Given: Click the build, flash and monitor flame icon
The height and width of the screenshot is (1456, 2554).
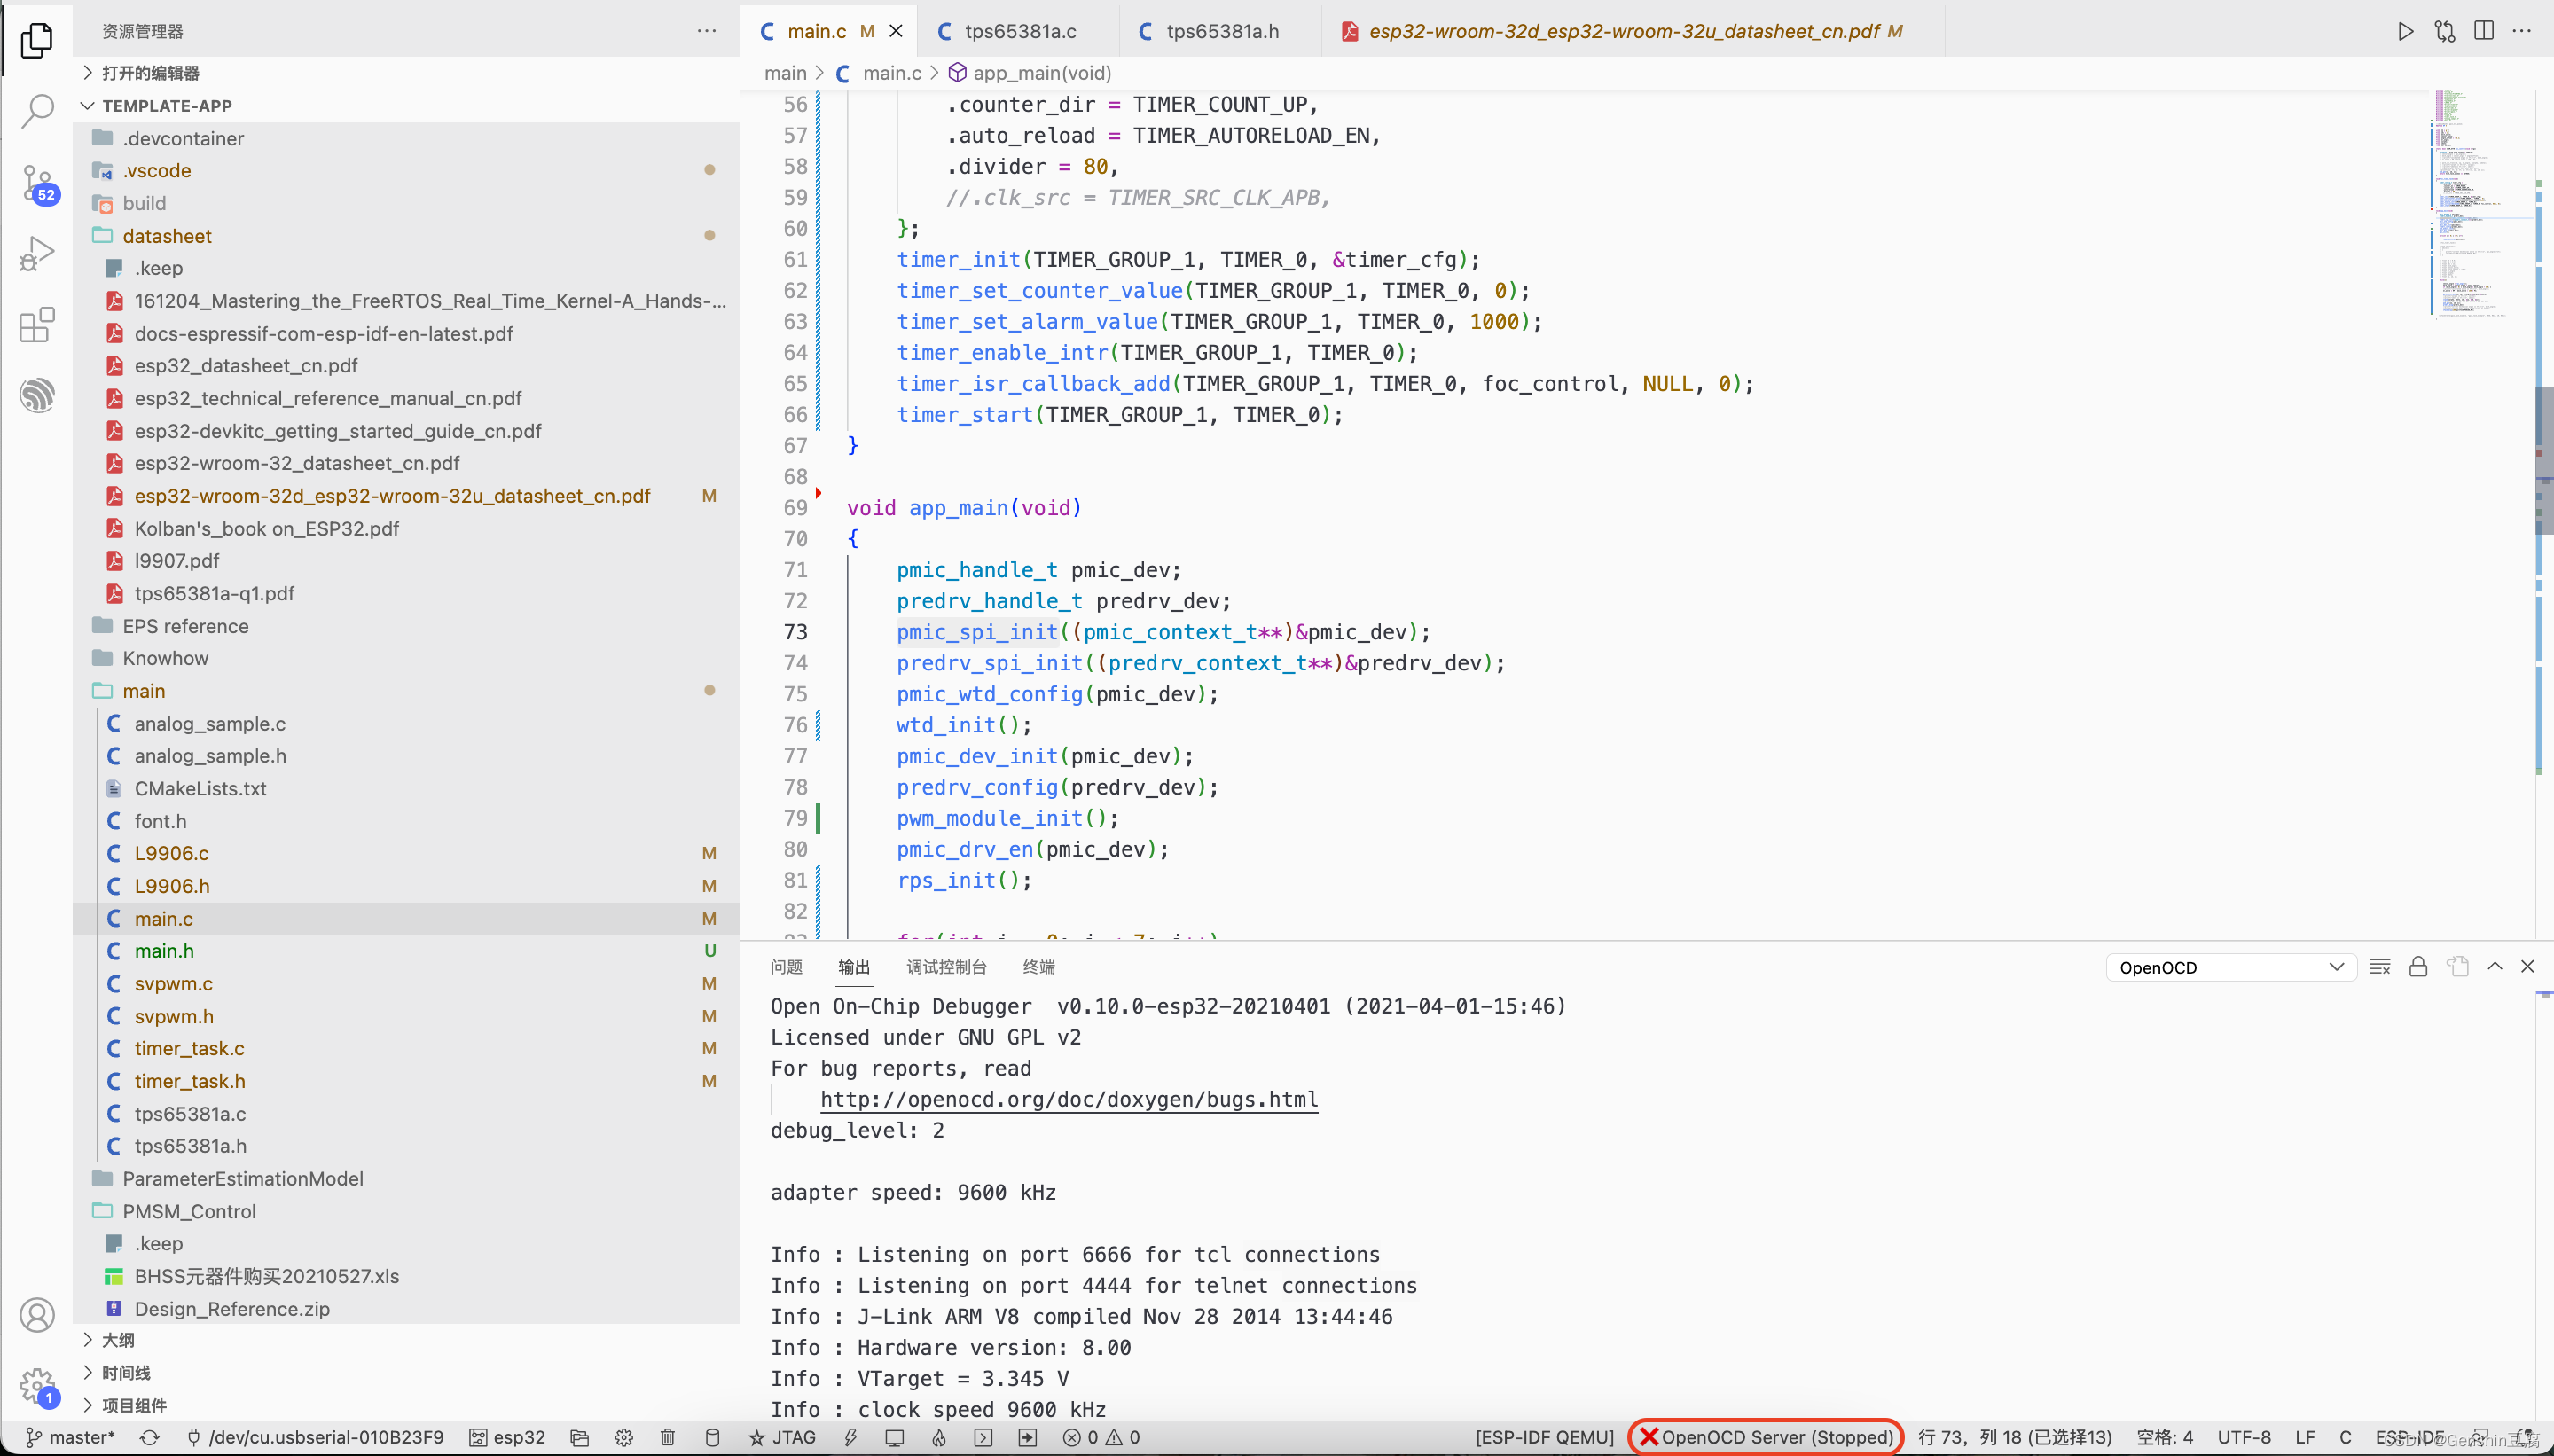Looking at the screenshot, I should pos(939,1437).
